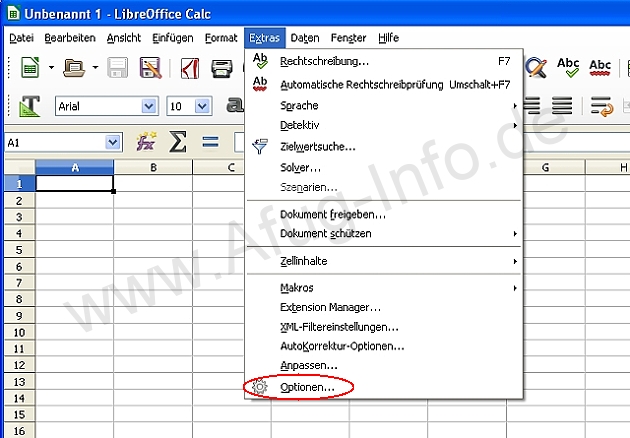Click the Save floppy disk icon

[117, 68]
